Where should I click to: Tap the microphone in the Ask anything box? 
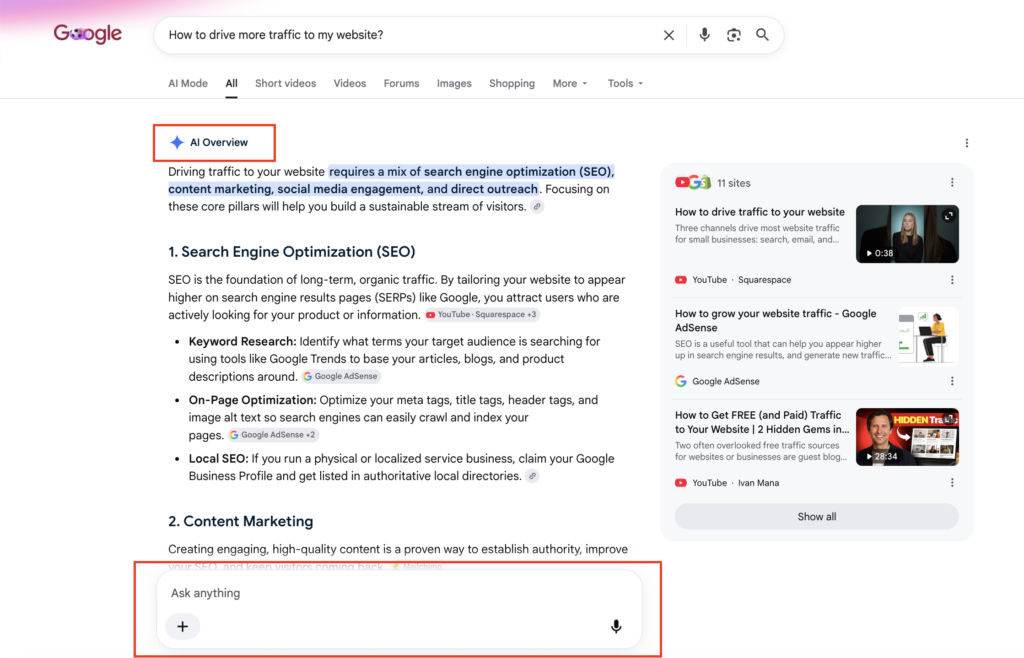[x=616, y=627]
